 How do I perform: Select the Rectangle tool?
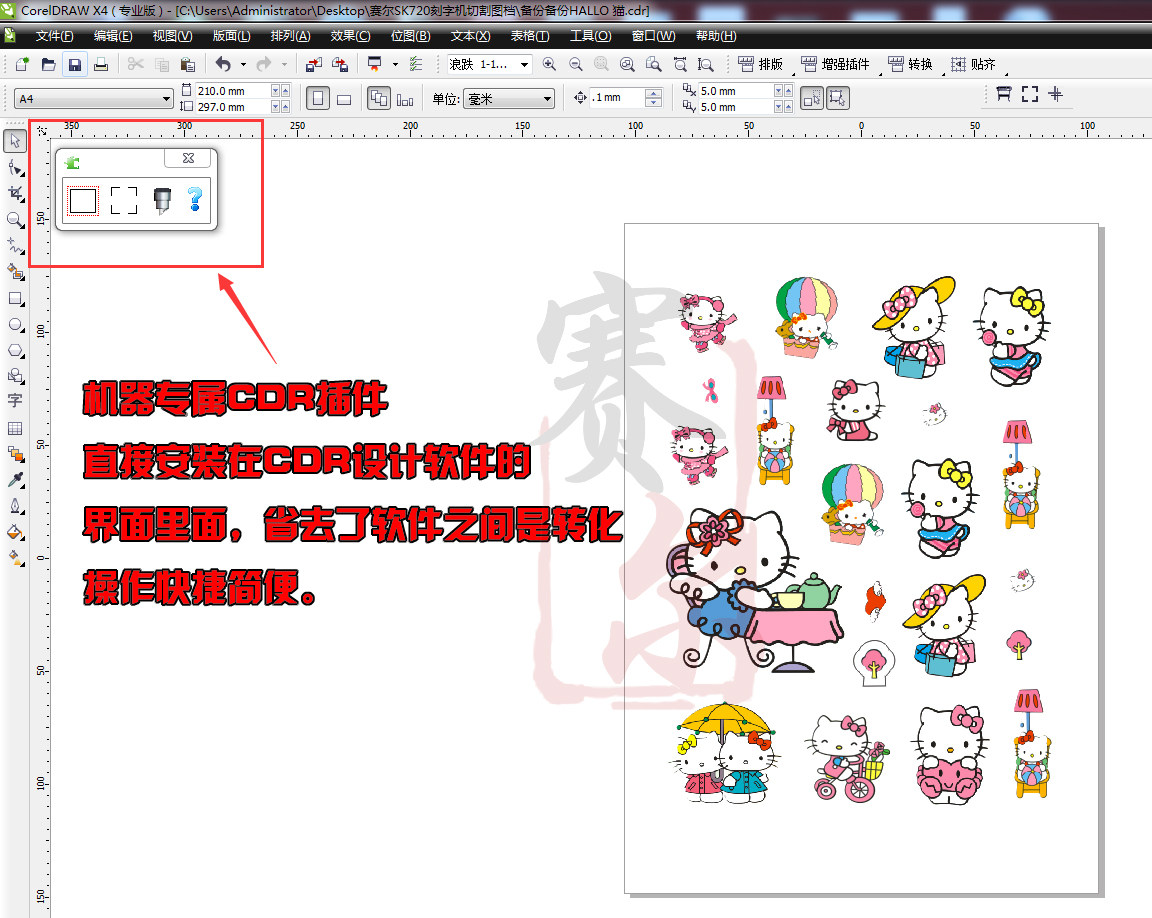click(15, 298)
